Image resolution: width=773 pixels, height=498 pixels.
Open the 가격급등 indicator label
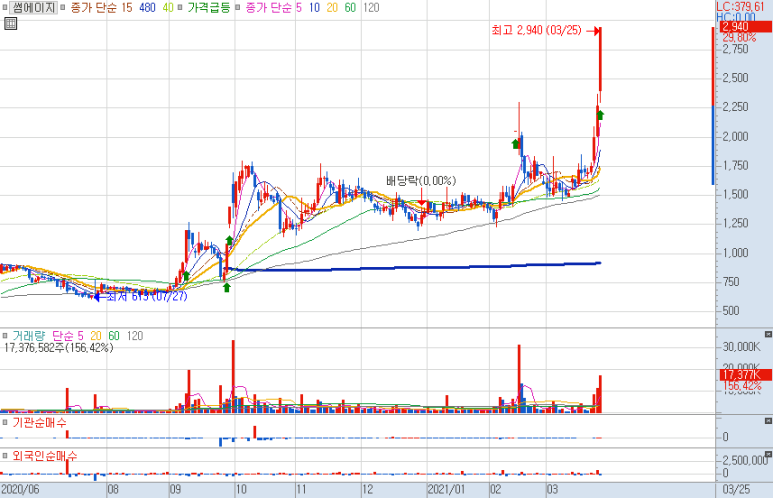tap(209, 7)
